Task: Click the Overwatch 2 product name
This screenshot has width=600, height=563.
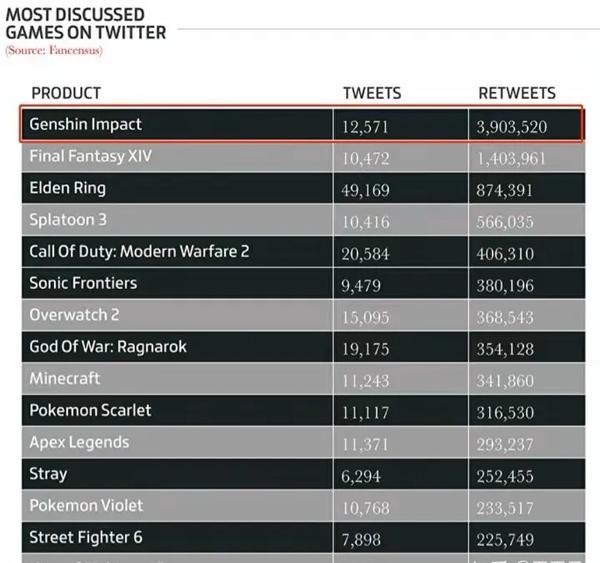Action: [x=75, y=315]
